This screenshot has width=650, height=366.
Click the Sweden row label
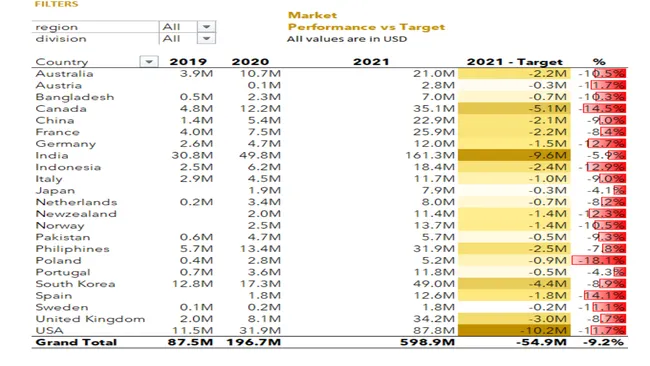click(x=62, y=307)
